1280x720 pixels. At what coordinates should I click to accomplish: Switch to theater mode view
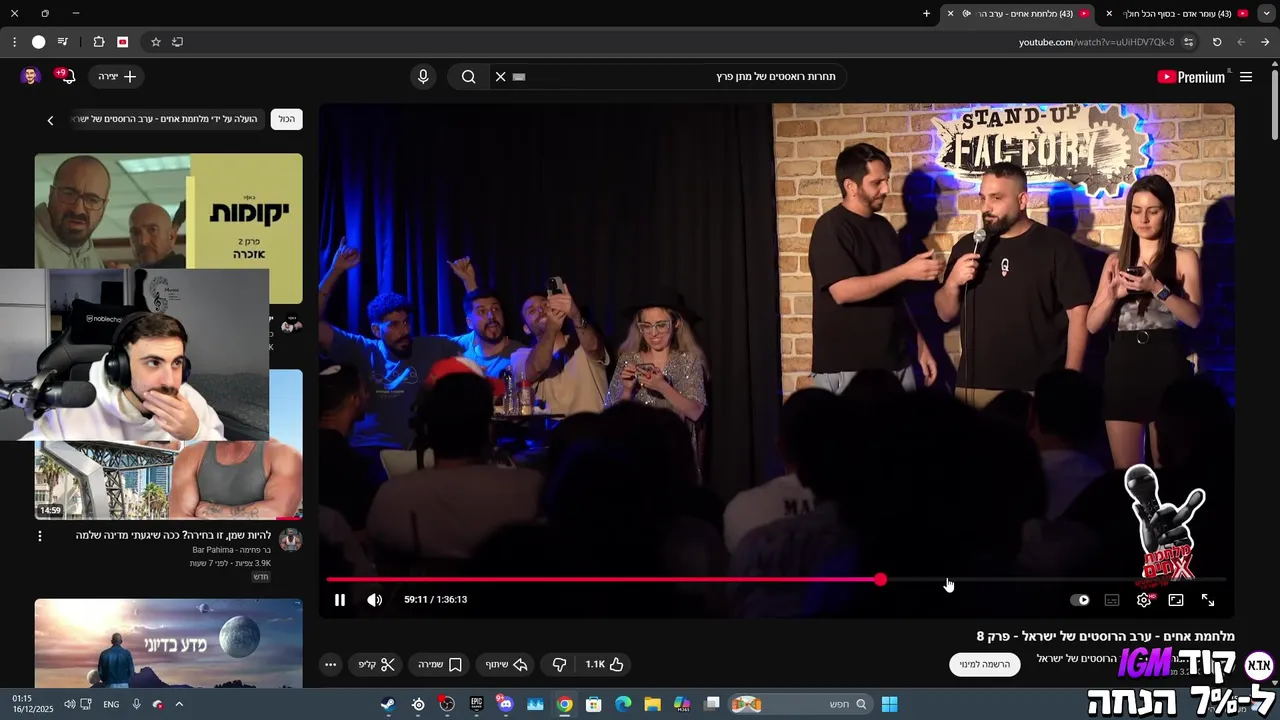1176,600
